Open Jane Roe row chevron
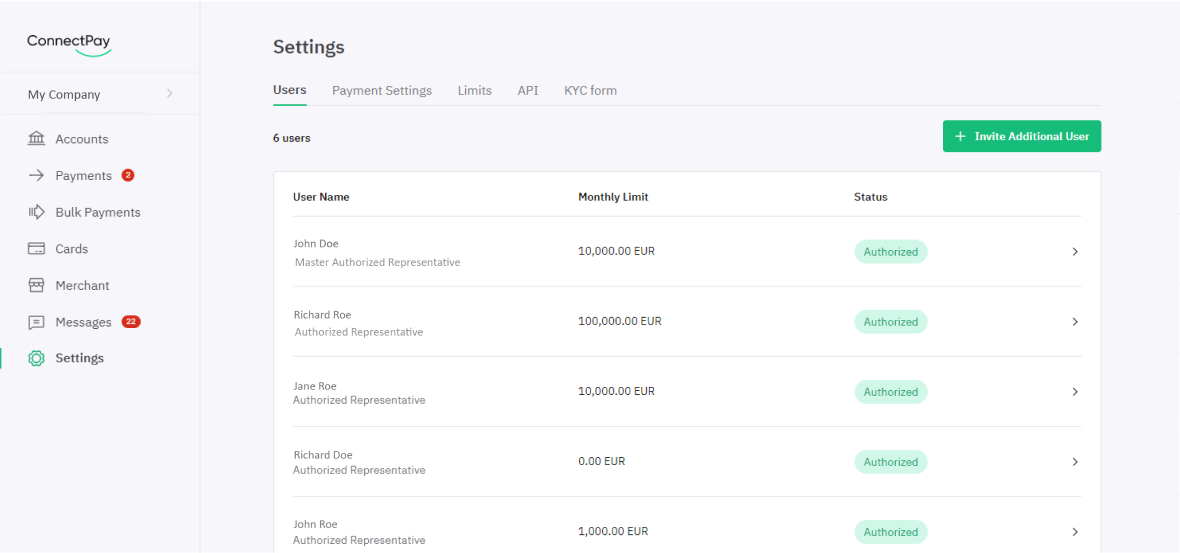 point(1075,391)
